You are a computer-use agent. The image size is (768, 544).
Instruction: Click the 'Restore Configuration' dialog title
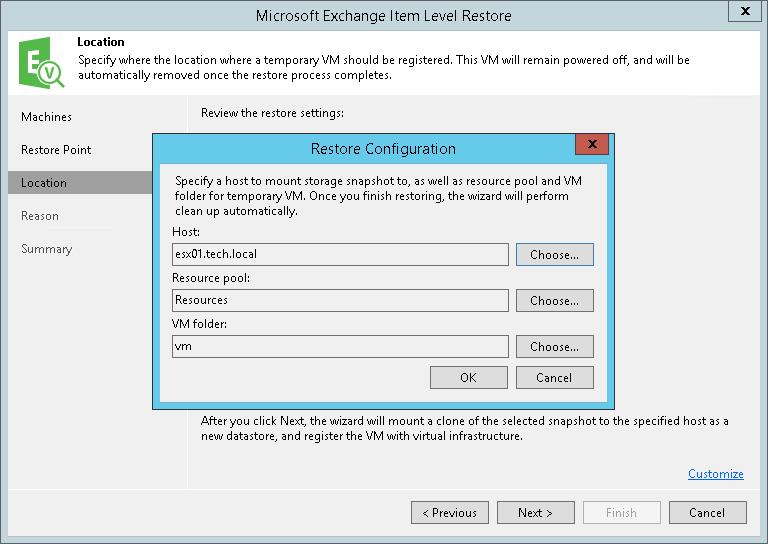click(x=383, y=149)
